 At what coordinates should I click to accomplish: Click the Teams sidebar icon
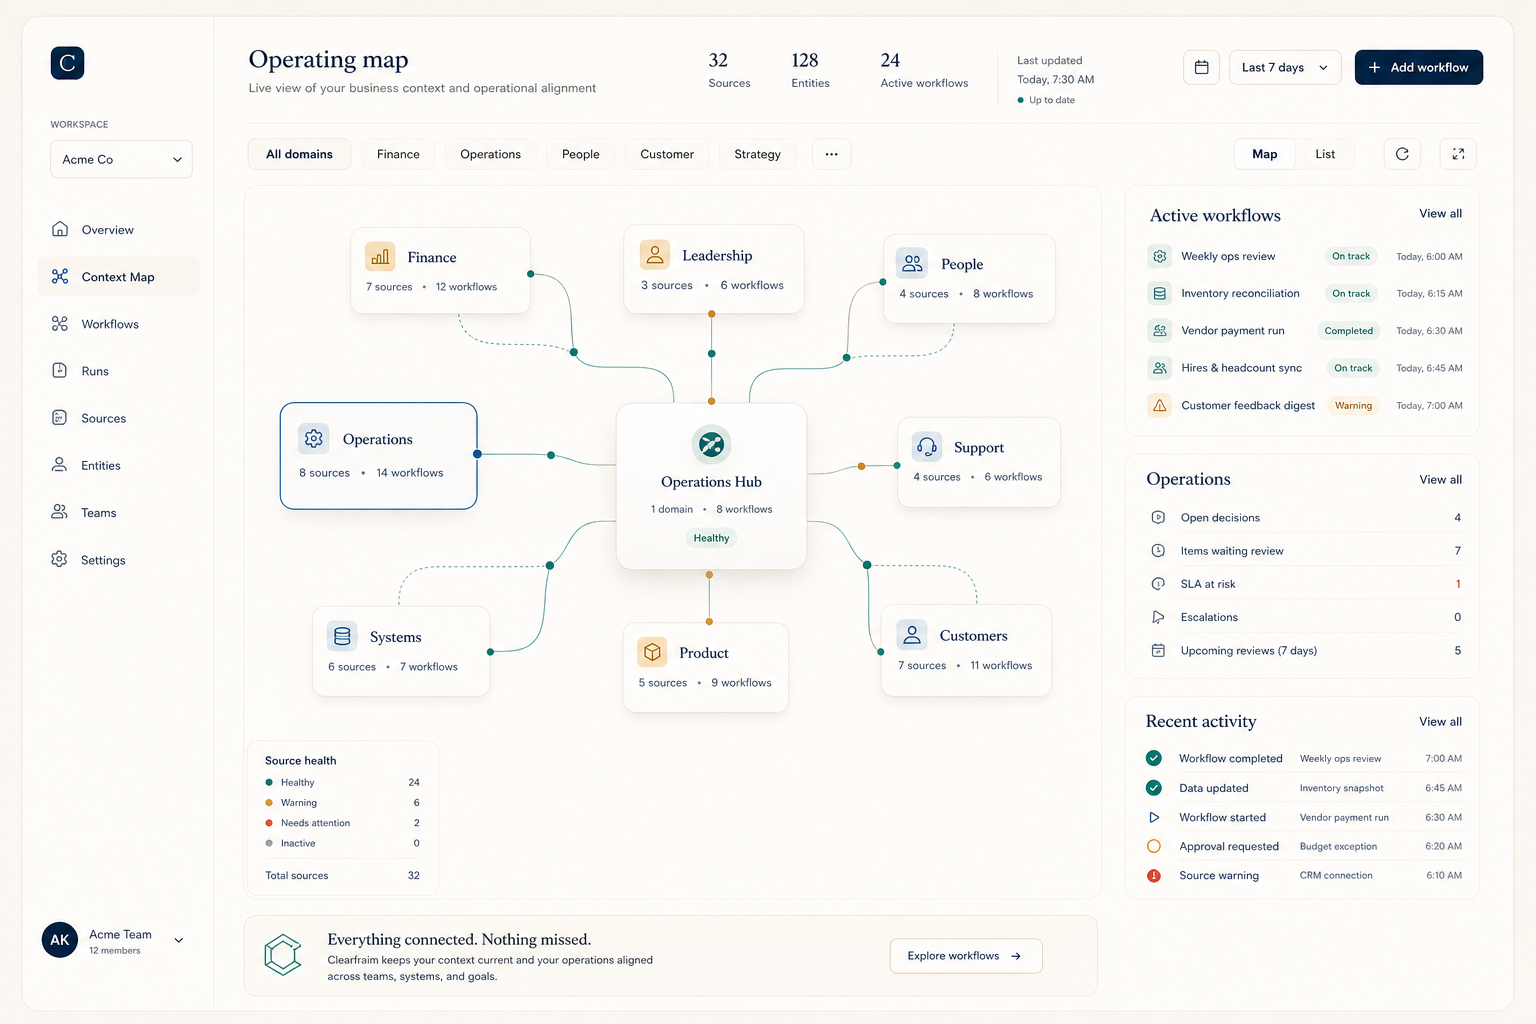pyautogui.click(x=60, y=512)
